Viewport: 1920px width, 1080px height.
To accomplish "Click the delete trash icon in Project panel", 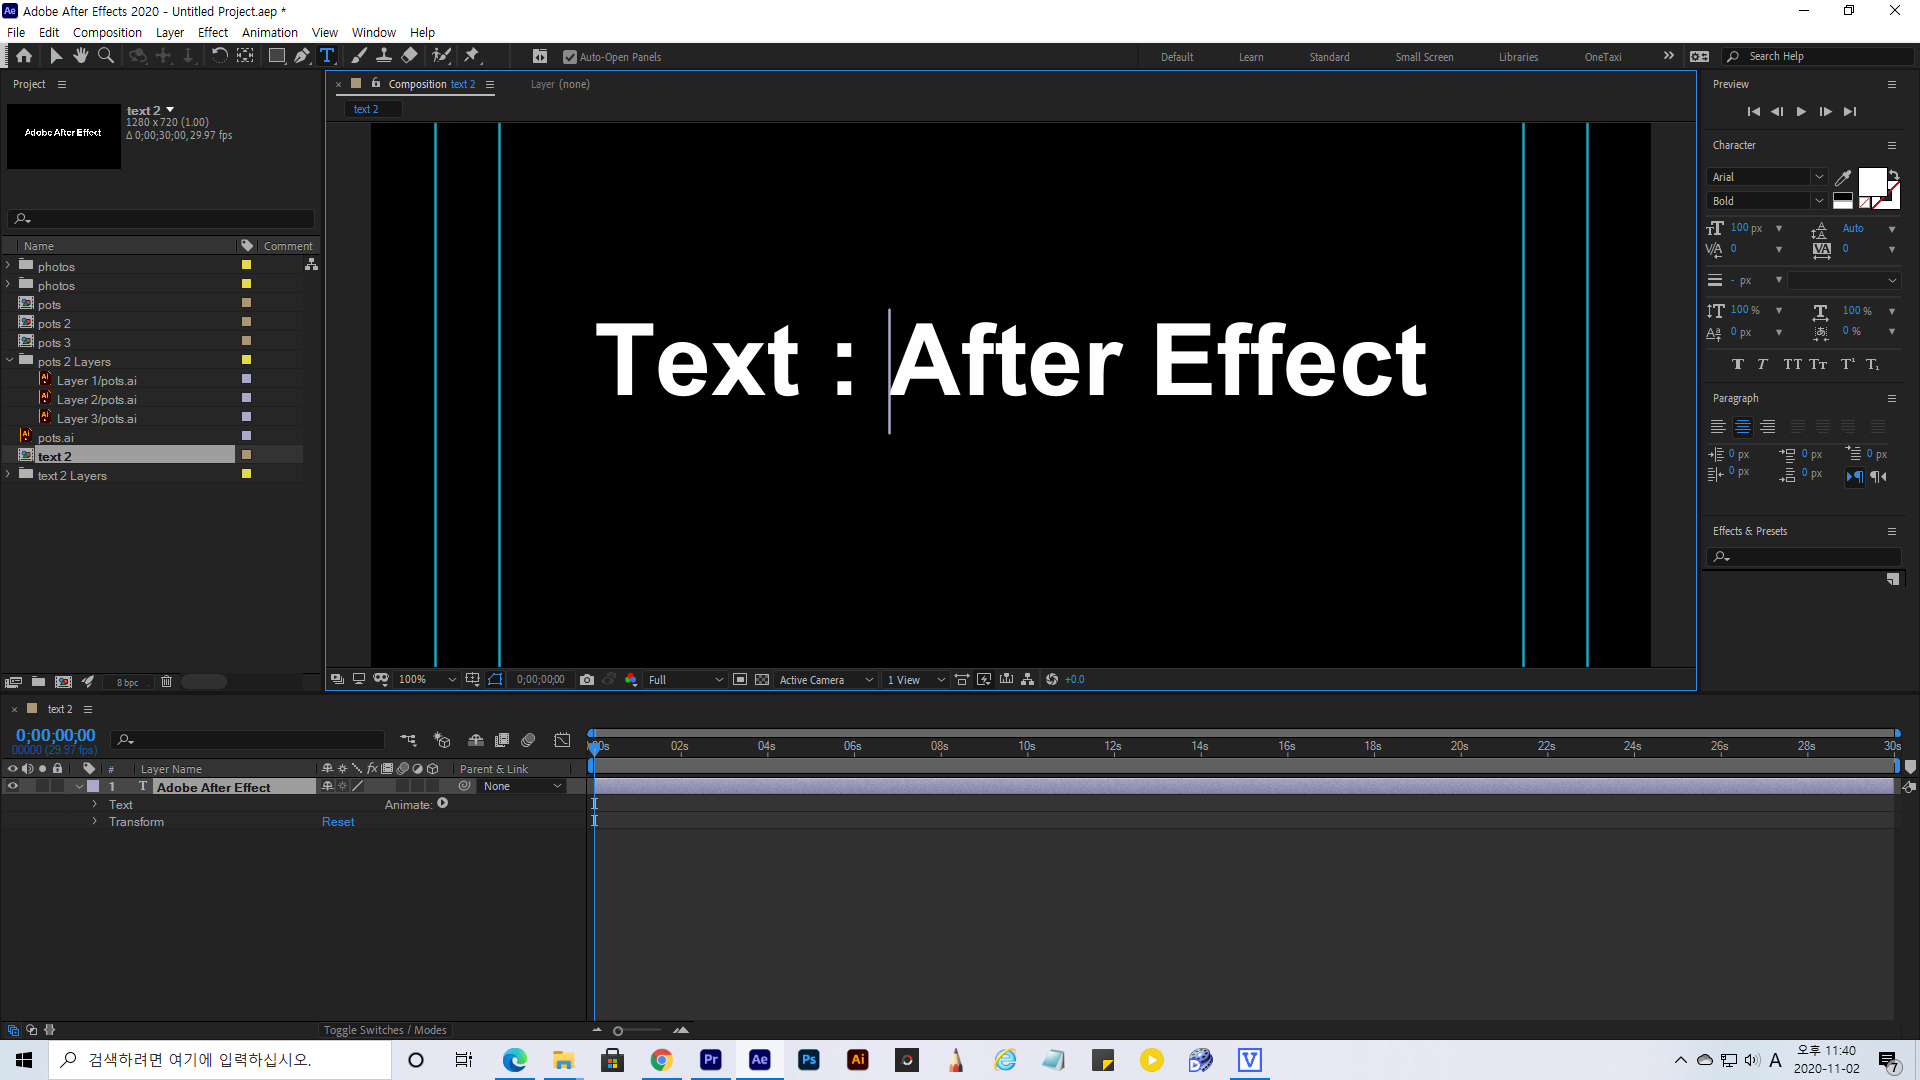I will click(x=166, y=682).
